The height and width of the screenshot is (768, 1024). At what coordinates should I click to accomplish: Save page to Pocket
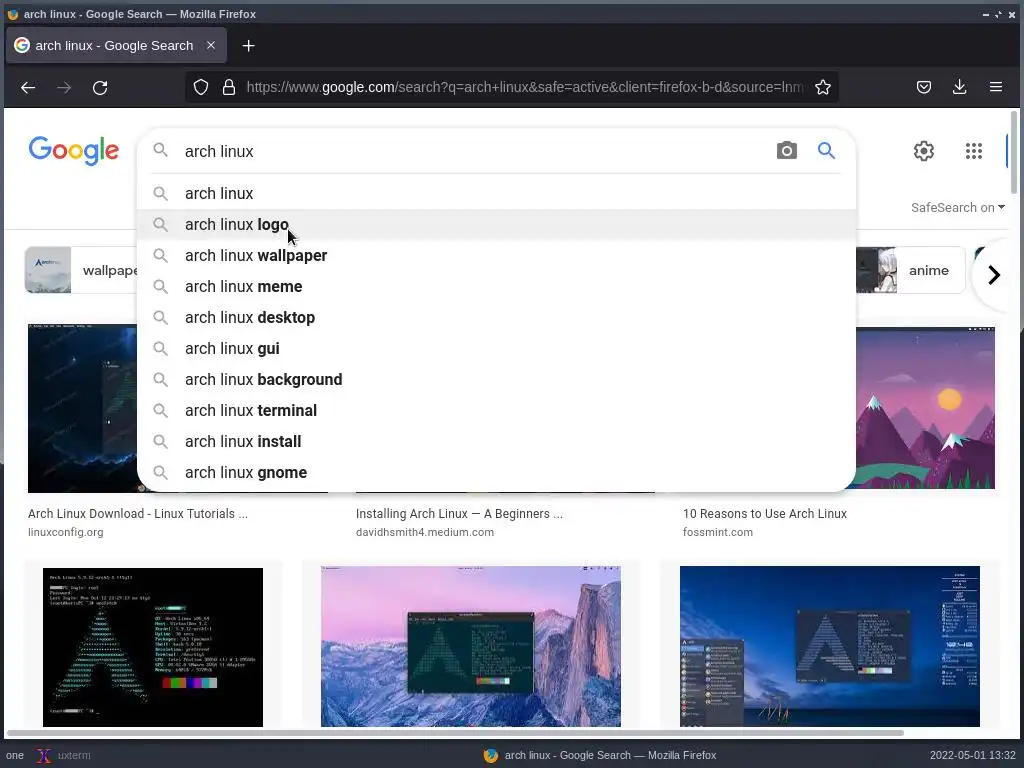pos(923,88)
